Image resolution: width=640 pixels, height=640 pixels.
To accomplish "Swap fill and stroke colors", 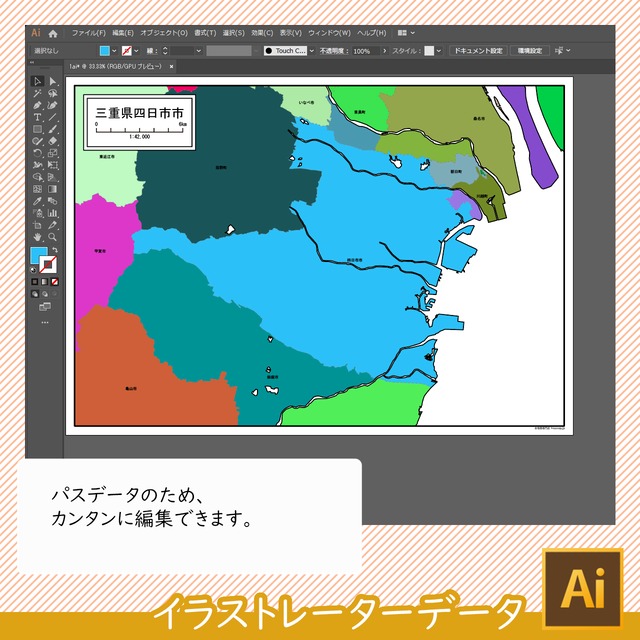I will click(x=55, y=249).
